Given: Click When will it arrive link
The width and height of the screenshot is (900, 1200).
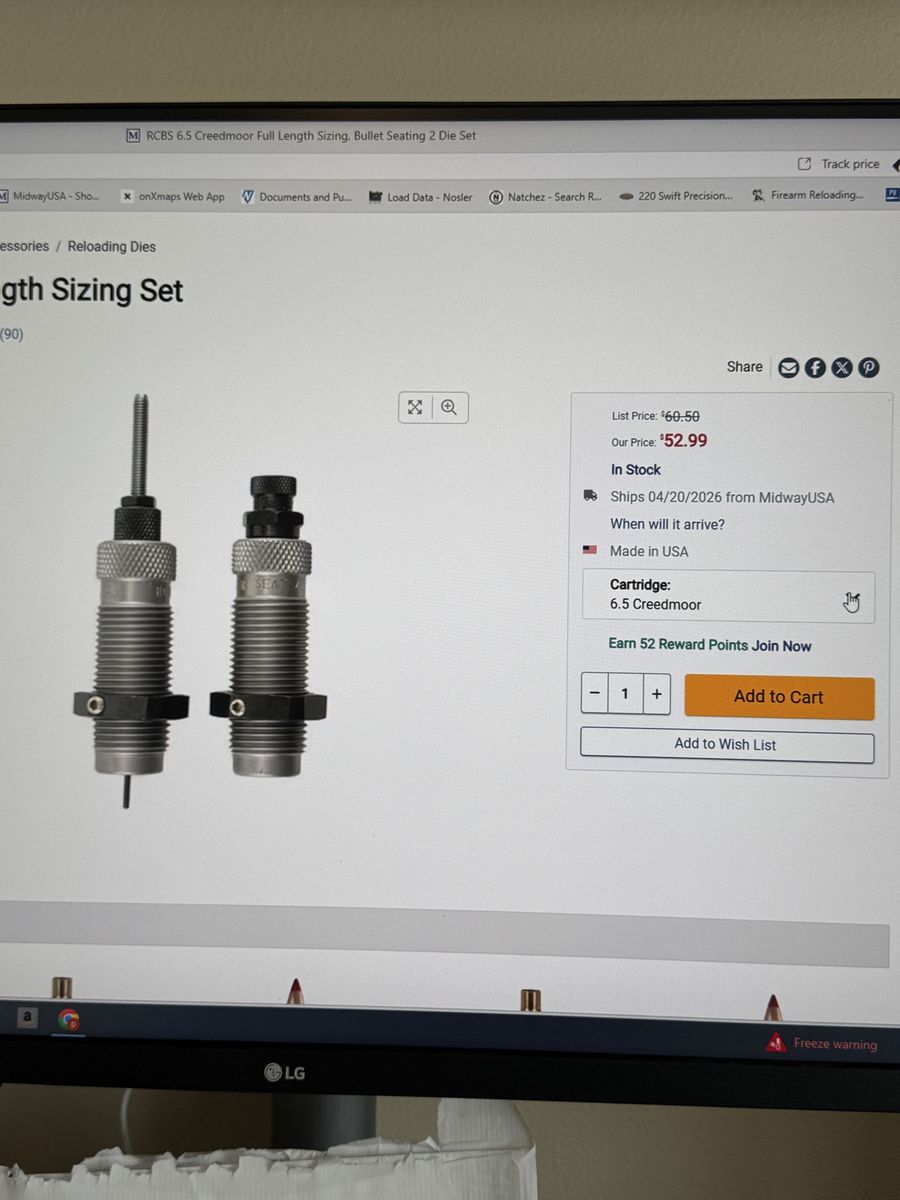Looking at the screenshot, I should pos(667,524).
